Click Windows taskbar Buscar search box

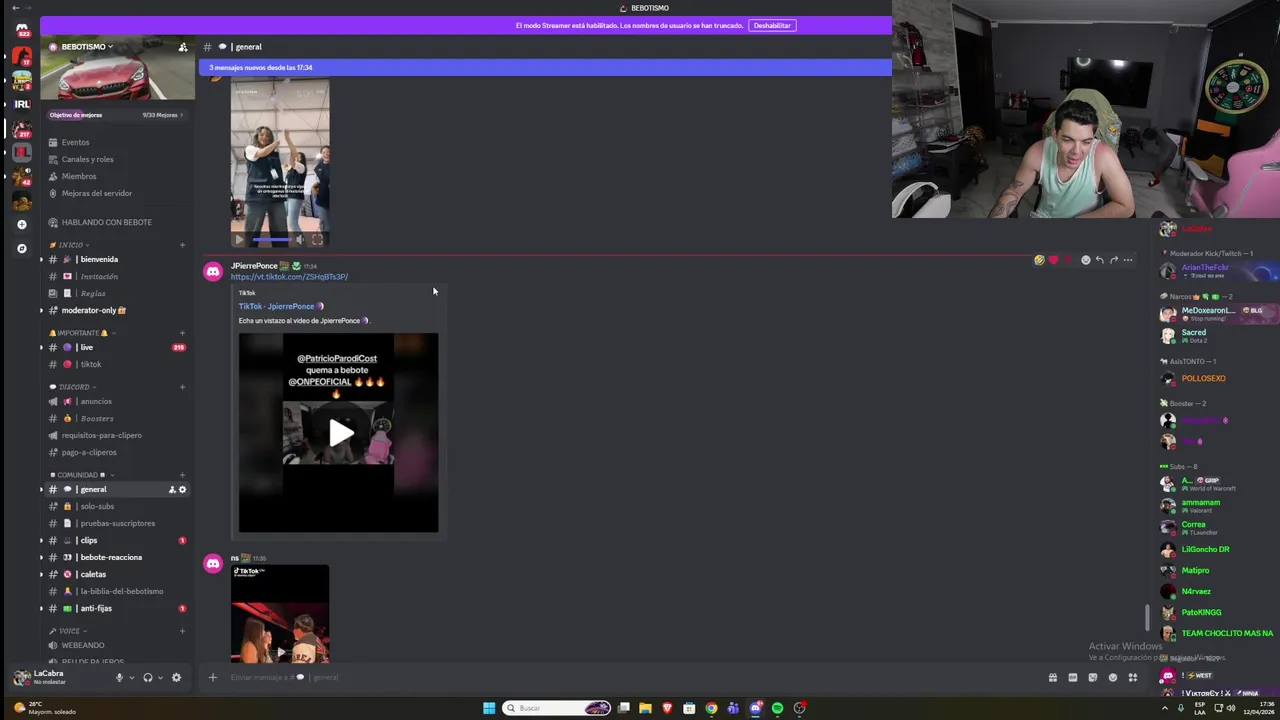[557, 708]
